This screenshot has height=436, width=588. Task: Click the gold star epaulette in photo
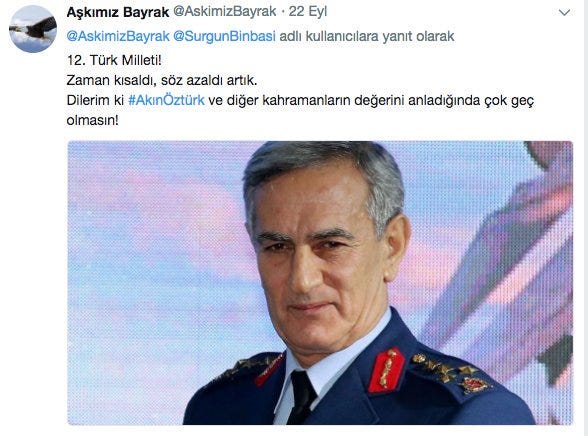coord(449,373)
